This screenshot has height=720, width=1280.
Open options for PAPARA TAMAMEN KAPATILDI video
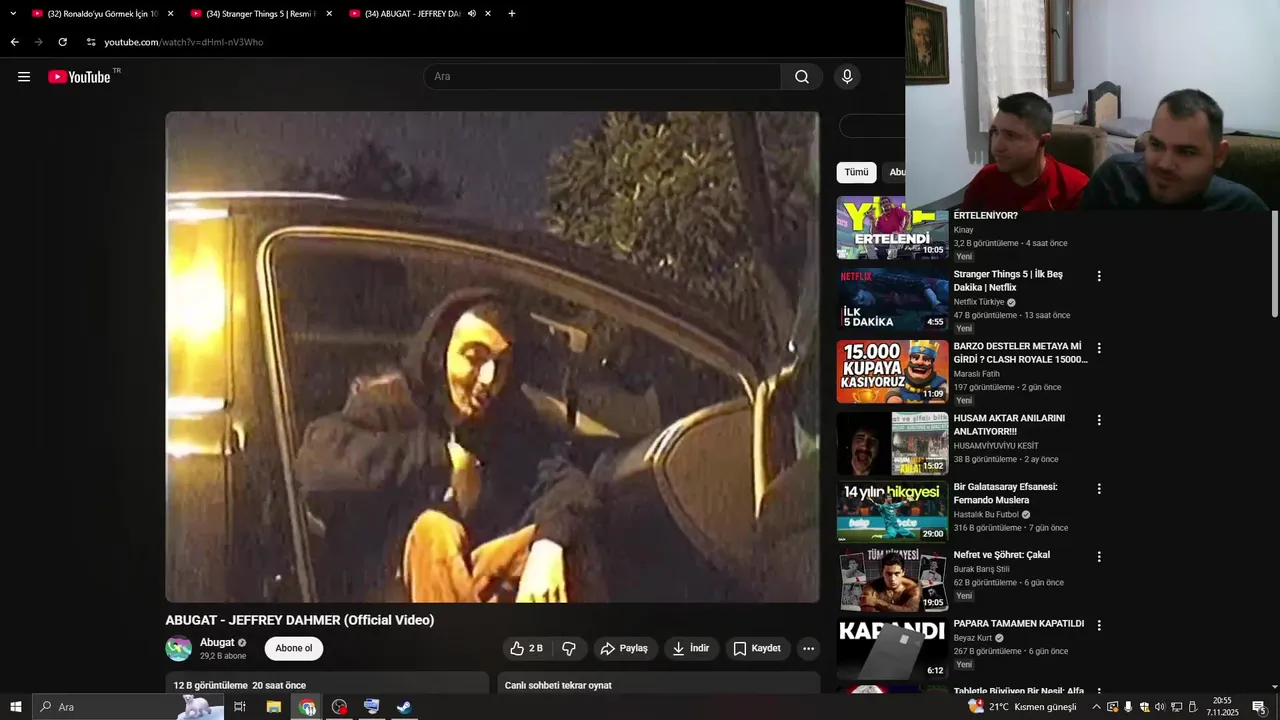(1099, 625)
